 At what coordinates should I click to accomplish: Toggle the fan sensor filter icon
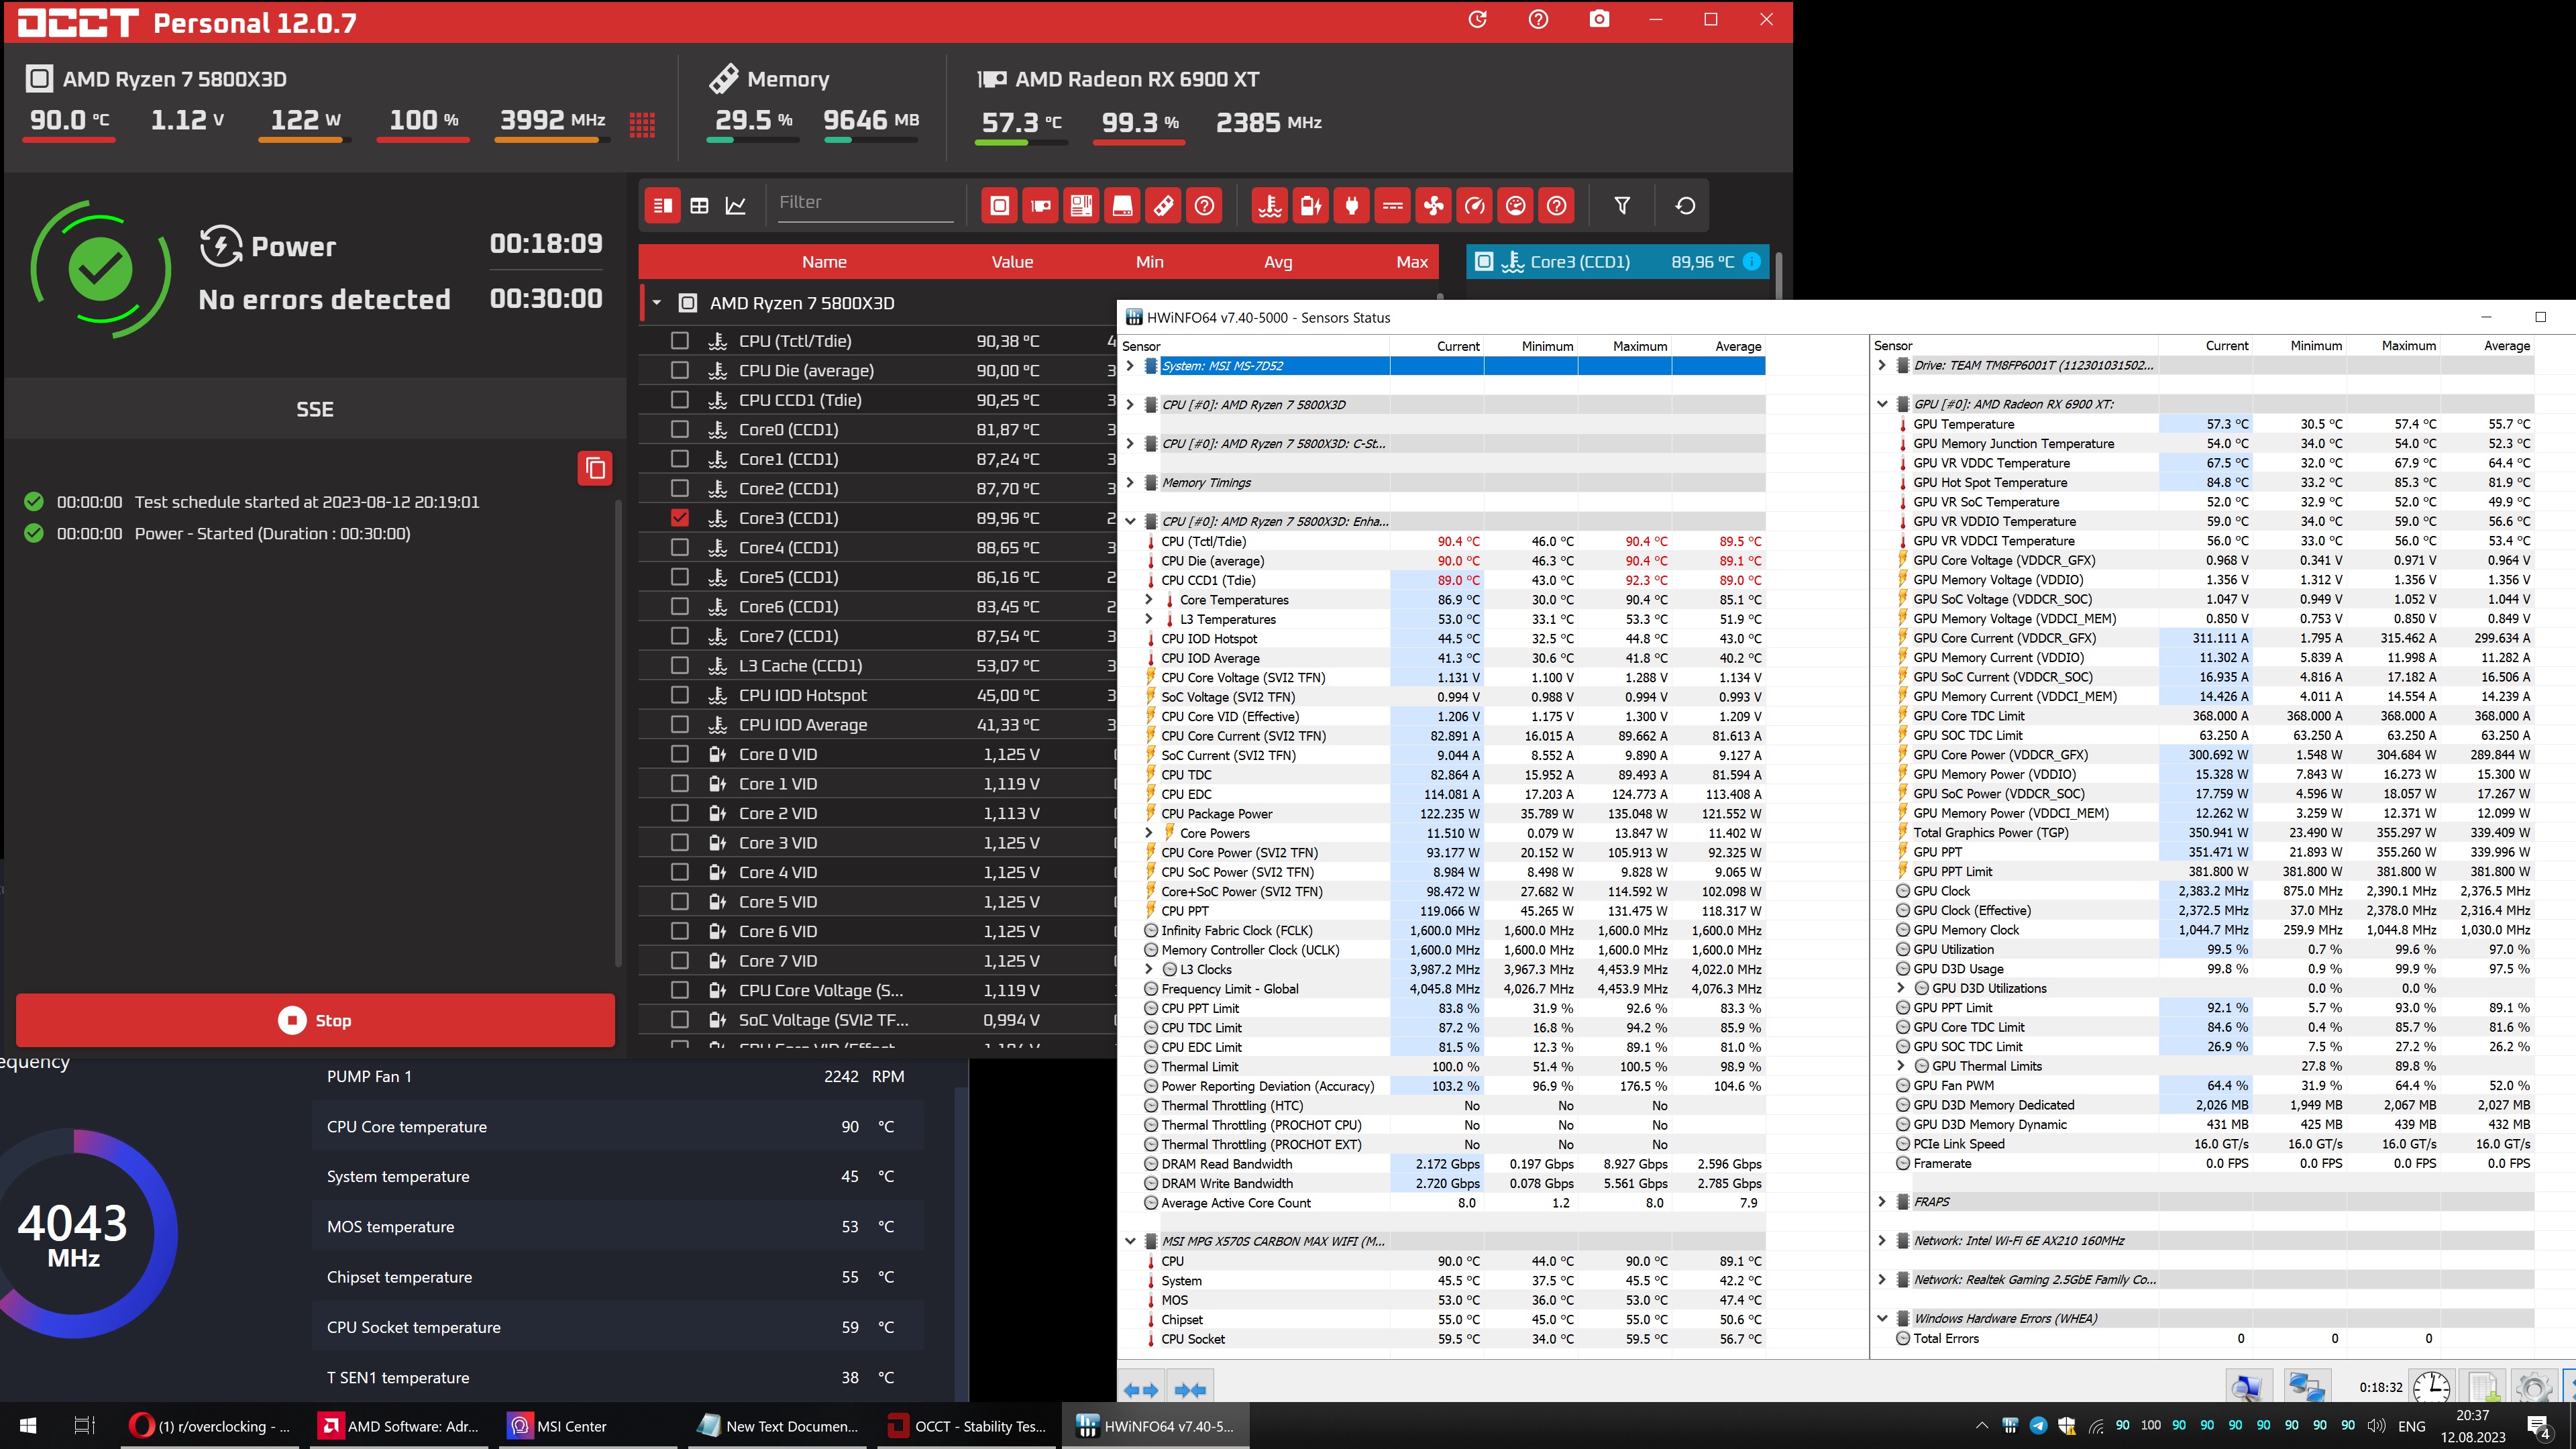[1433, 206]
